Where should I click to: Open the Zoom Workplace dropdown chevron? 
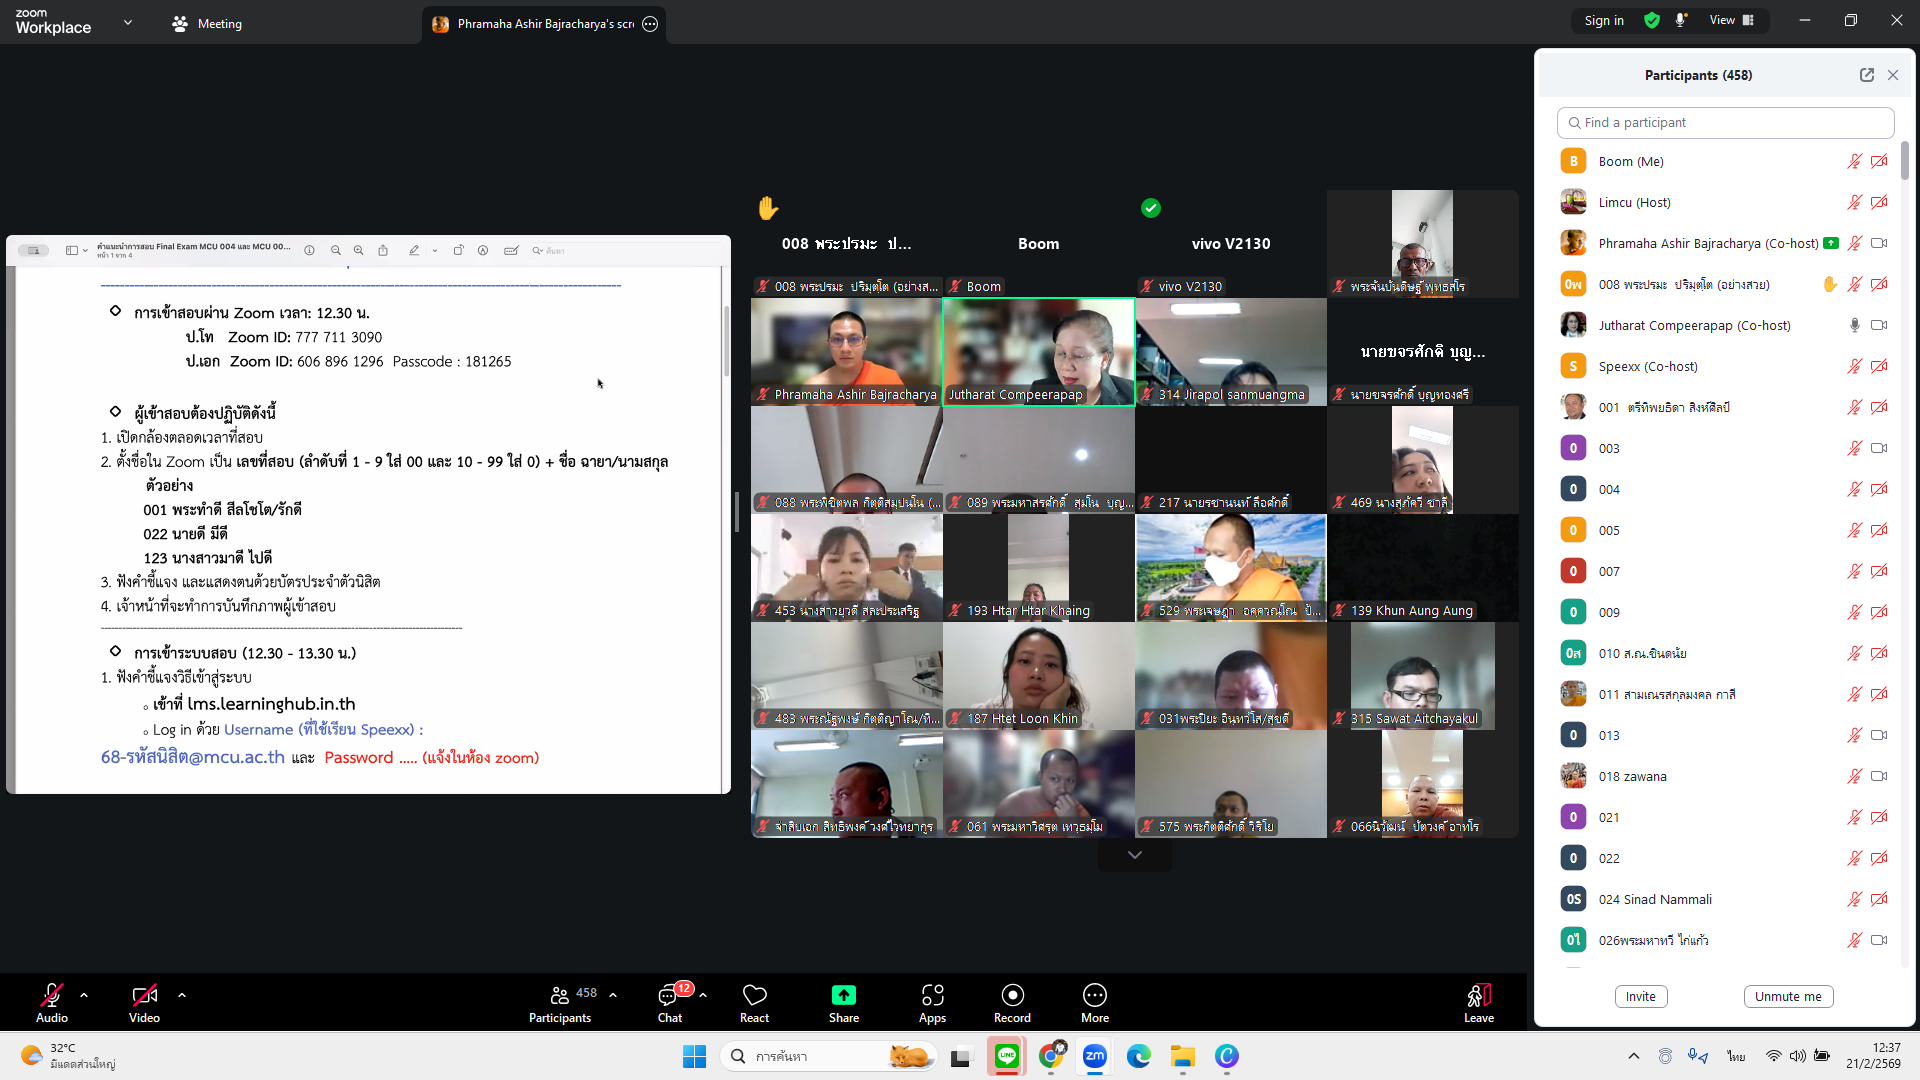[128, 22]
